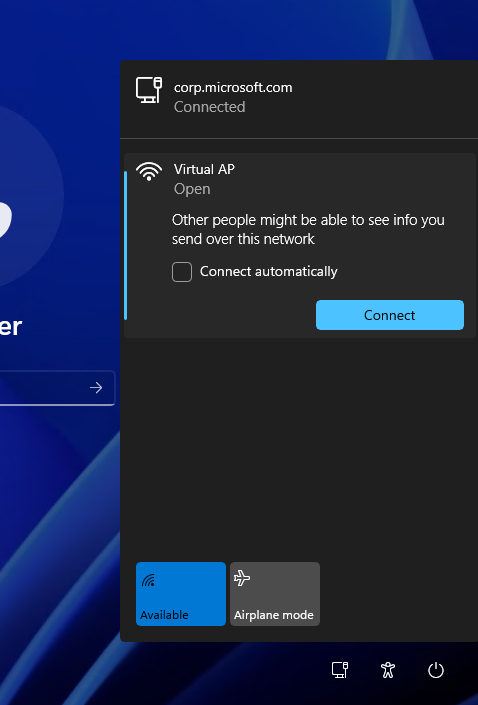Click the airplane icon in the Airplane mode tile
This screenshot has height=705, width=478.
pos(242,578)
